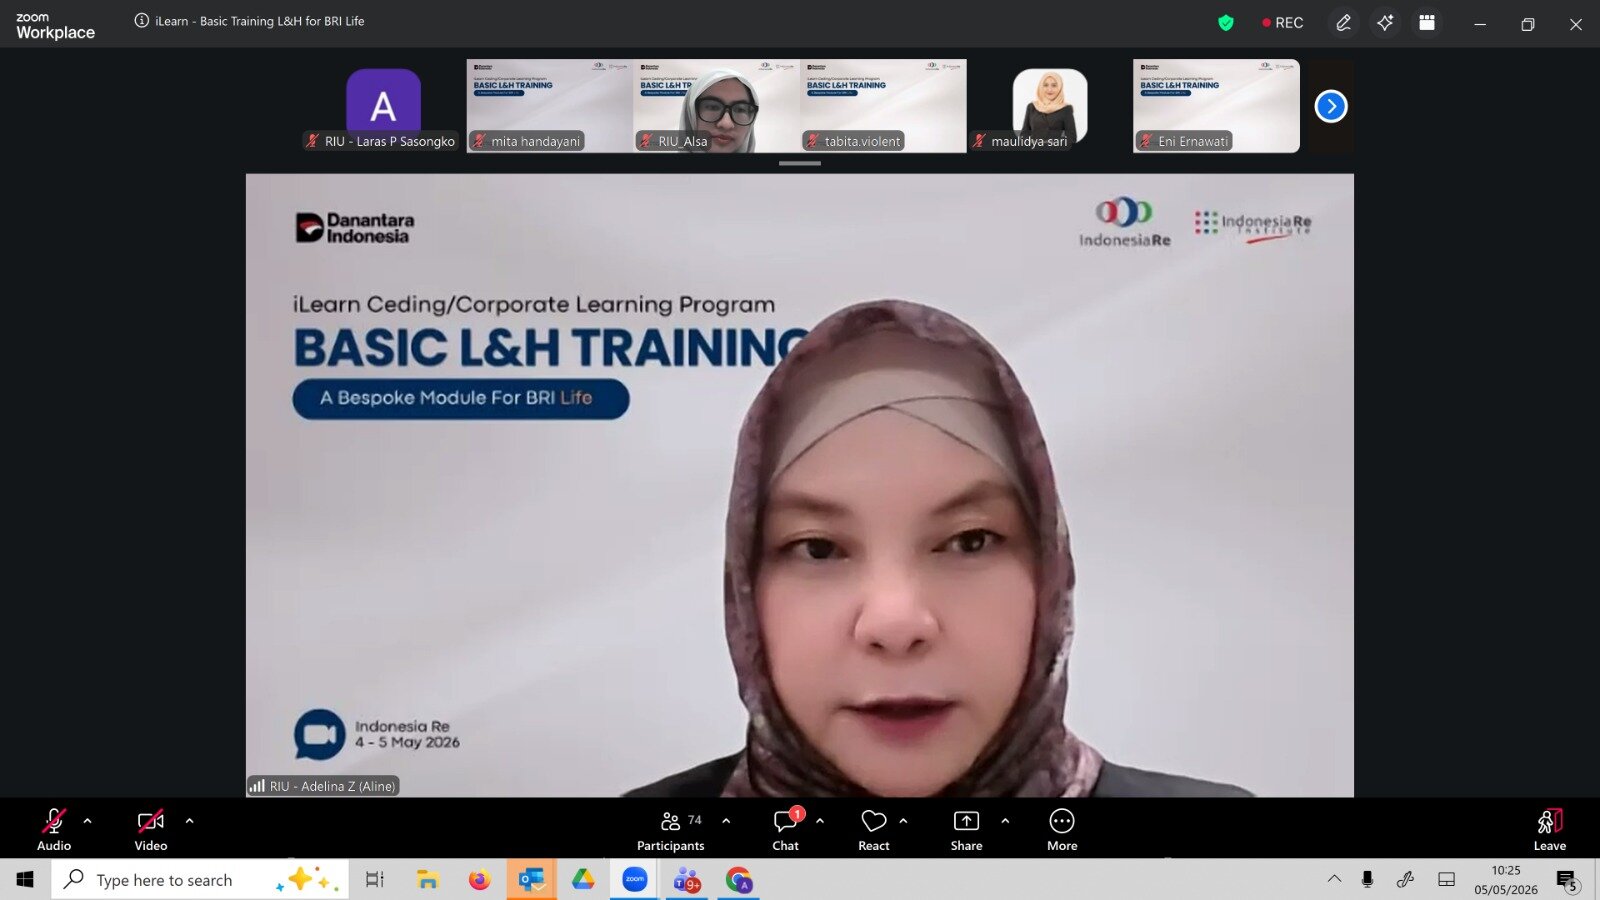Switch to Outlook on the taskbar
Screen dimensions: 1600x900
(531, 879)
